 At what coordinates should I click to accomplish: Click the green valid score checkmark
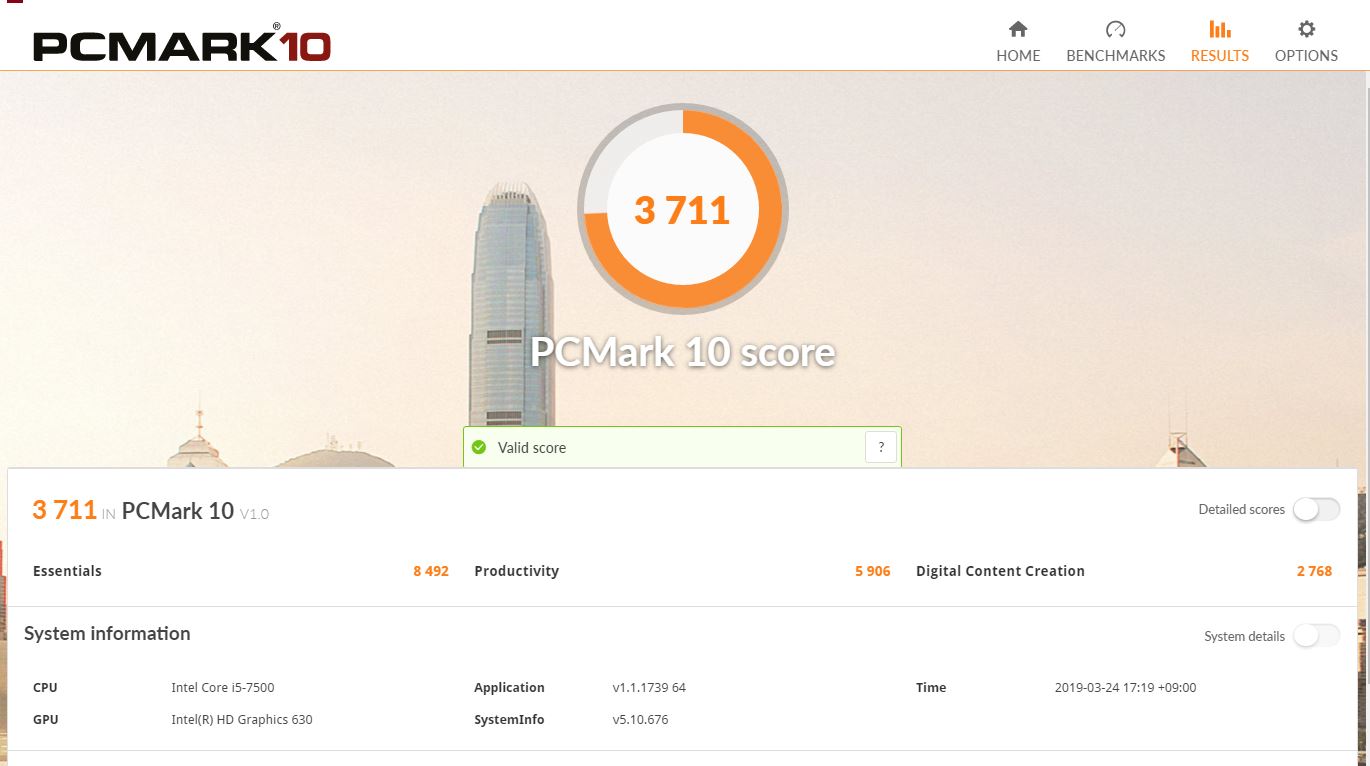(479, 447)
